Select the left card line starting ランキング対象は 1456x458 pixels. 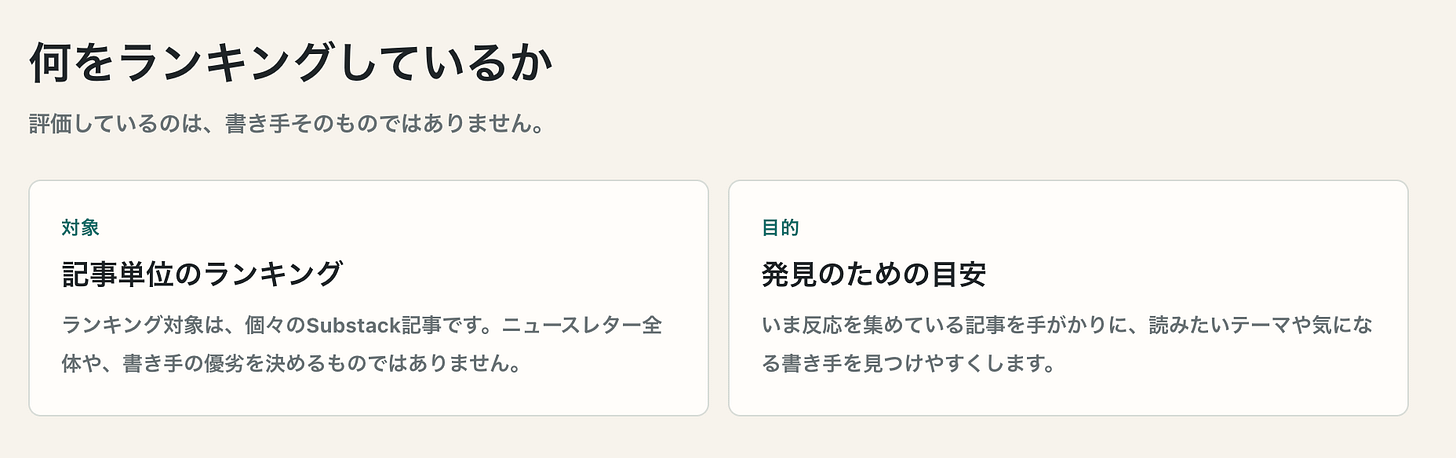[360, 326]
